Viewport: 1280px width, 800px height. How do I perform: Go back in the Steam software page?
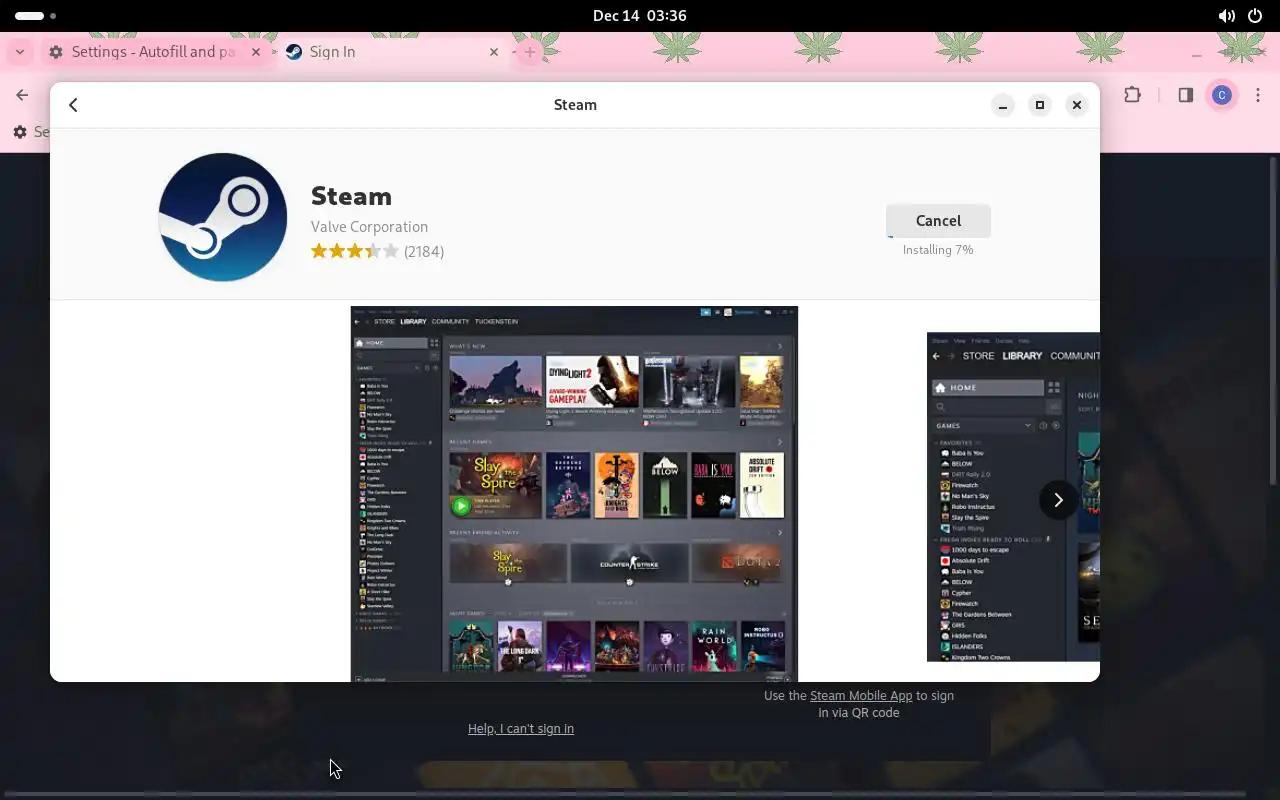coord(73,105)
